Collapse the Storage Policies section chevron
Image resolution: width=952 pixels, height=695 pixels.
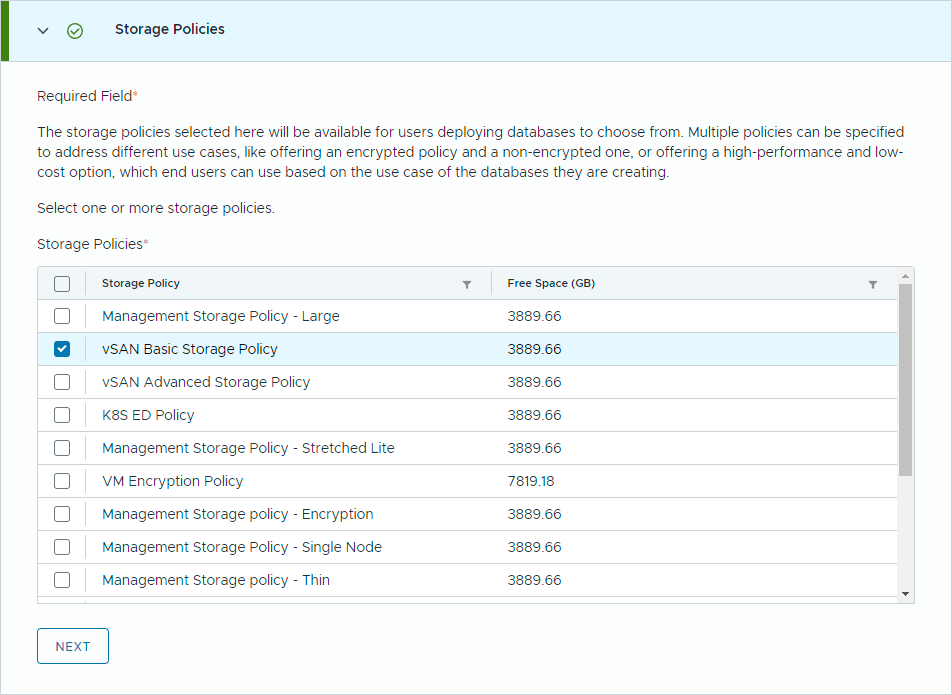pyautogui.click(x=42, y=30)
